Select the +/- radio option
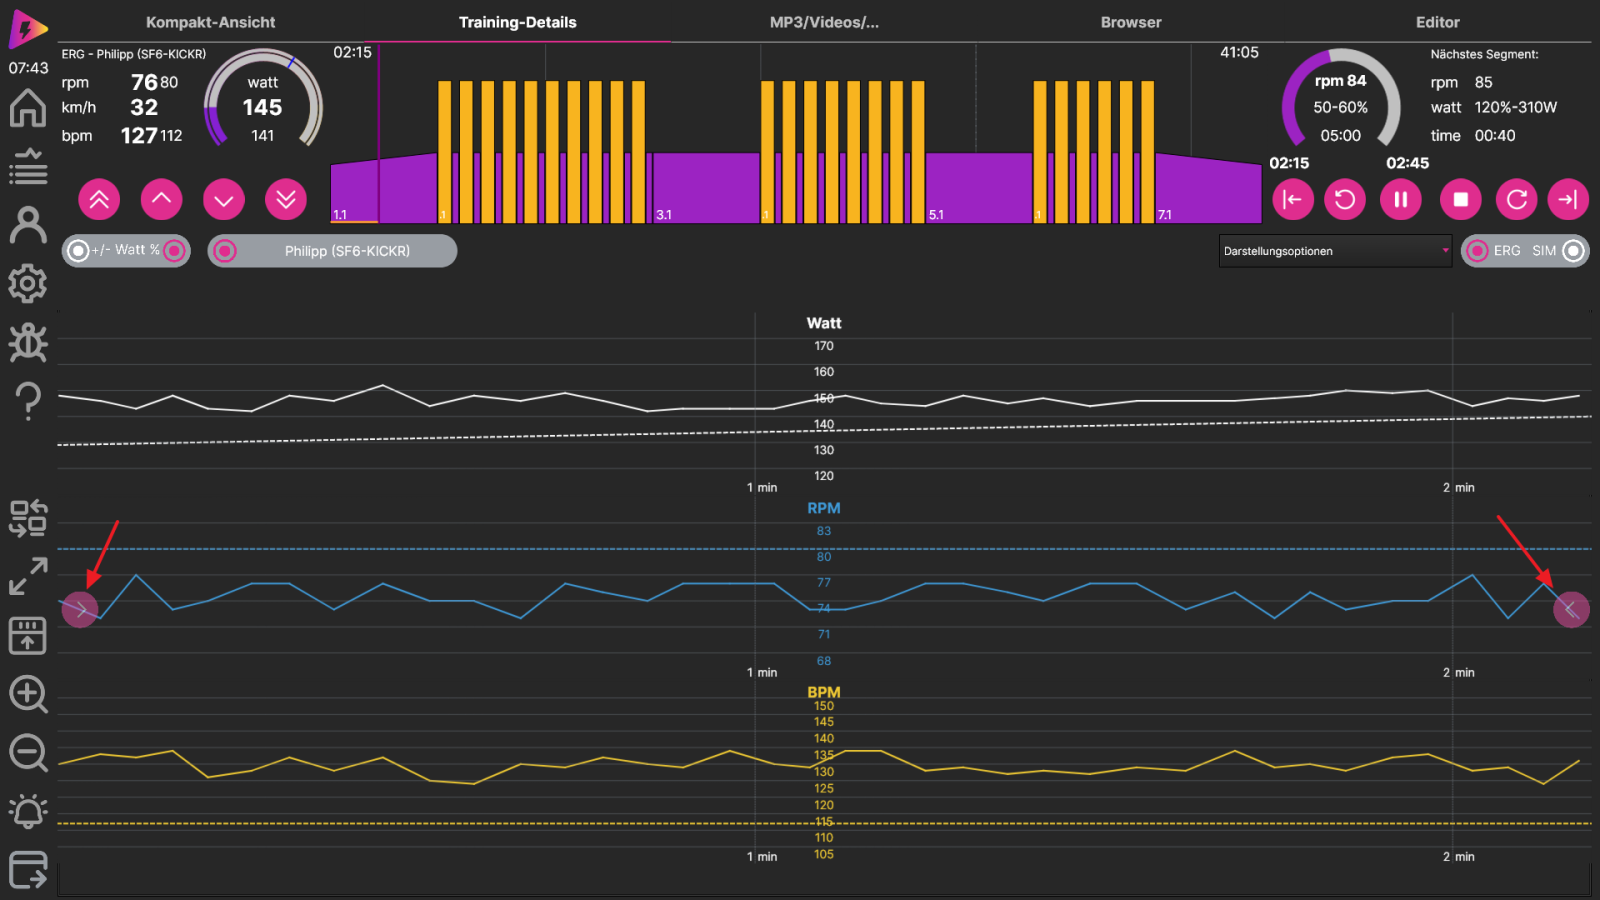 [79, 251]
